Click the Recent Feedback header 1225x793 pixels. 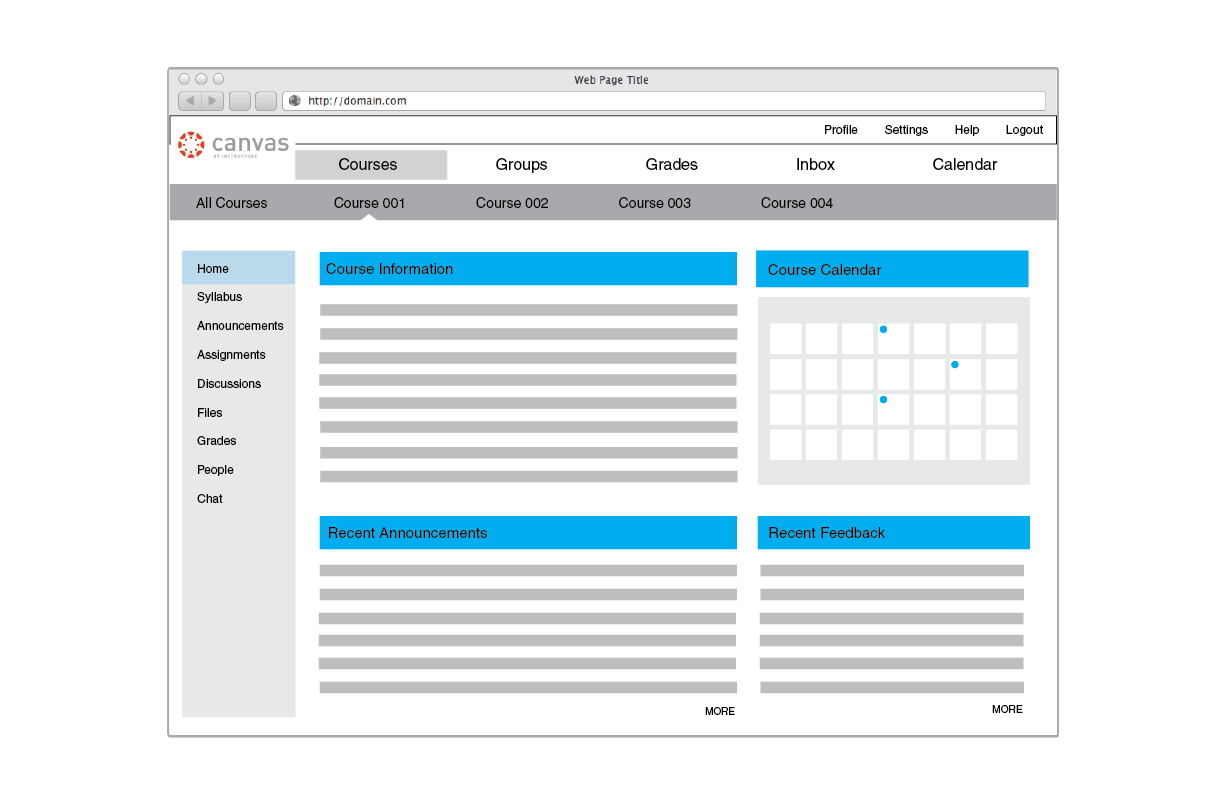coord(894,533)
